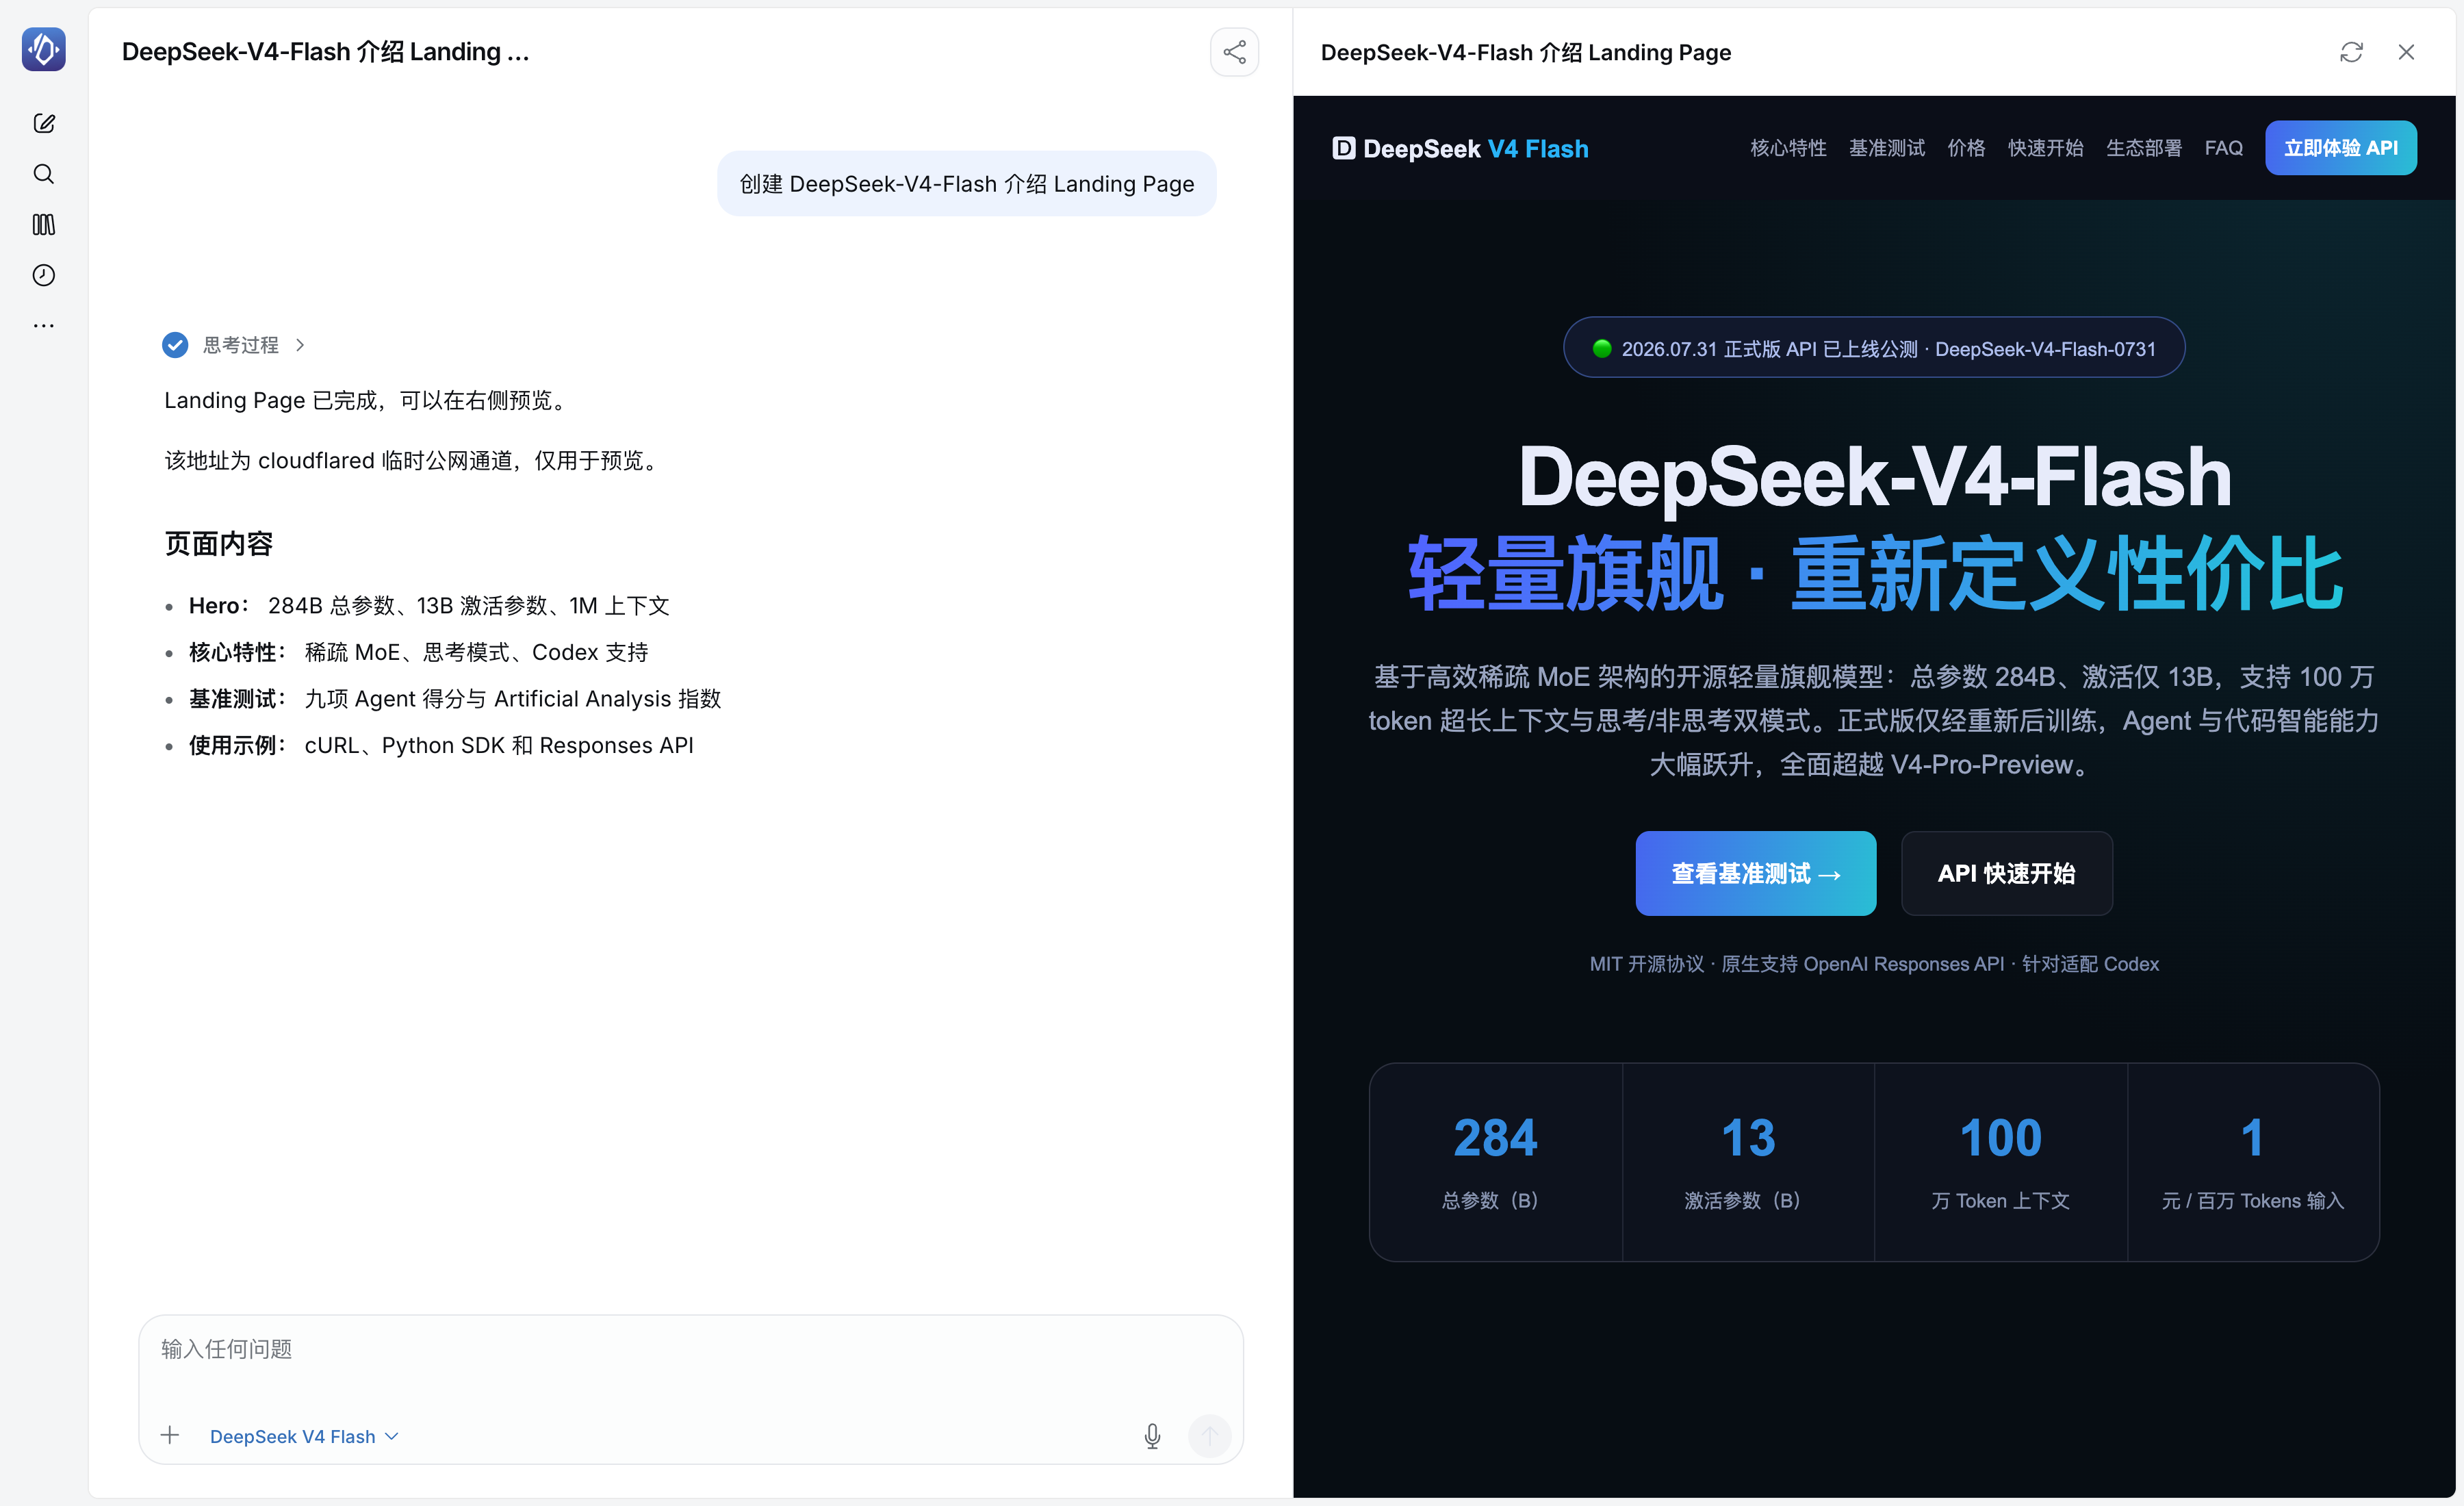2464x1506 pixels.
Task: Expand the 思考过程 thinking section
Action: pos(255,345)
